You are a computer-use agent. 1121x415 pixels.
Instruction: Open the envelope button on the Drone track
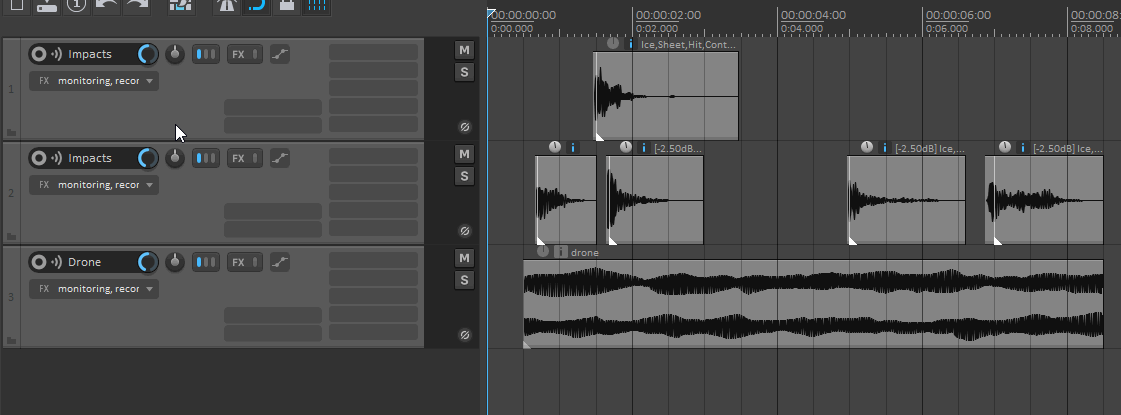pos(280,262)
